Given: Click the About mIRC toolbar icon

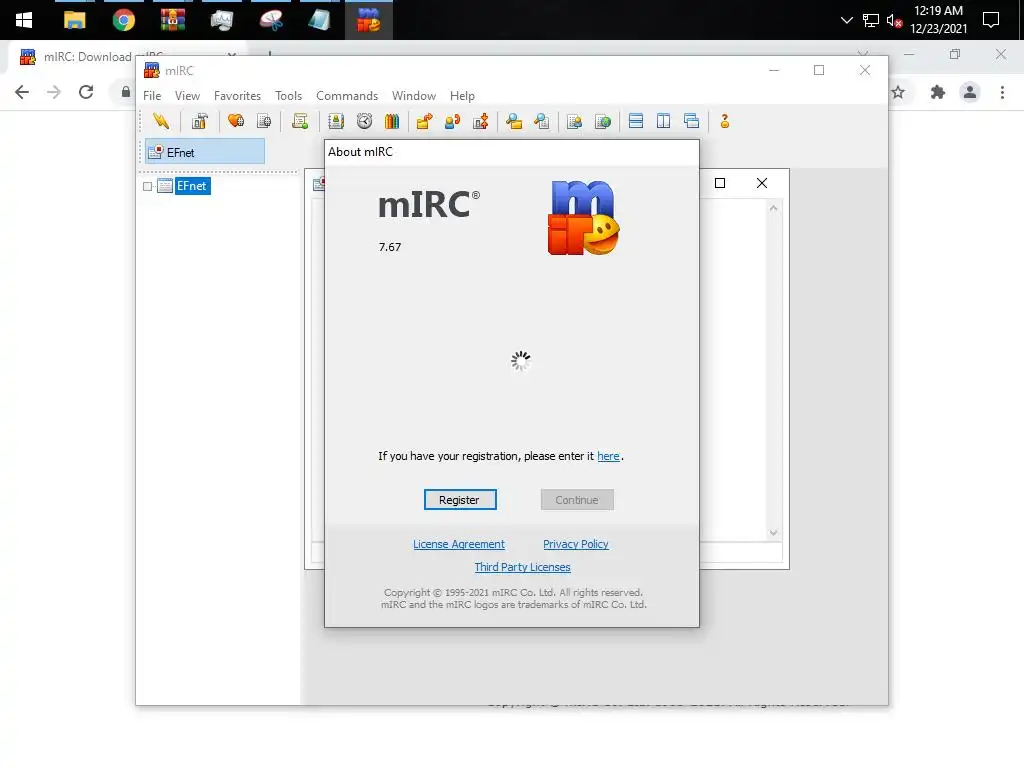Looking at the screenshot, I should tap(724, 121).
